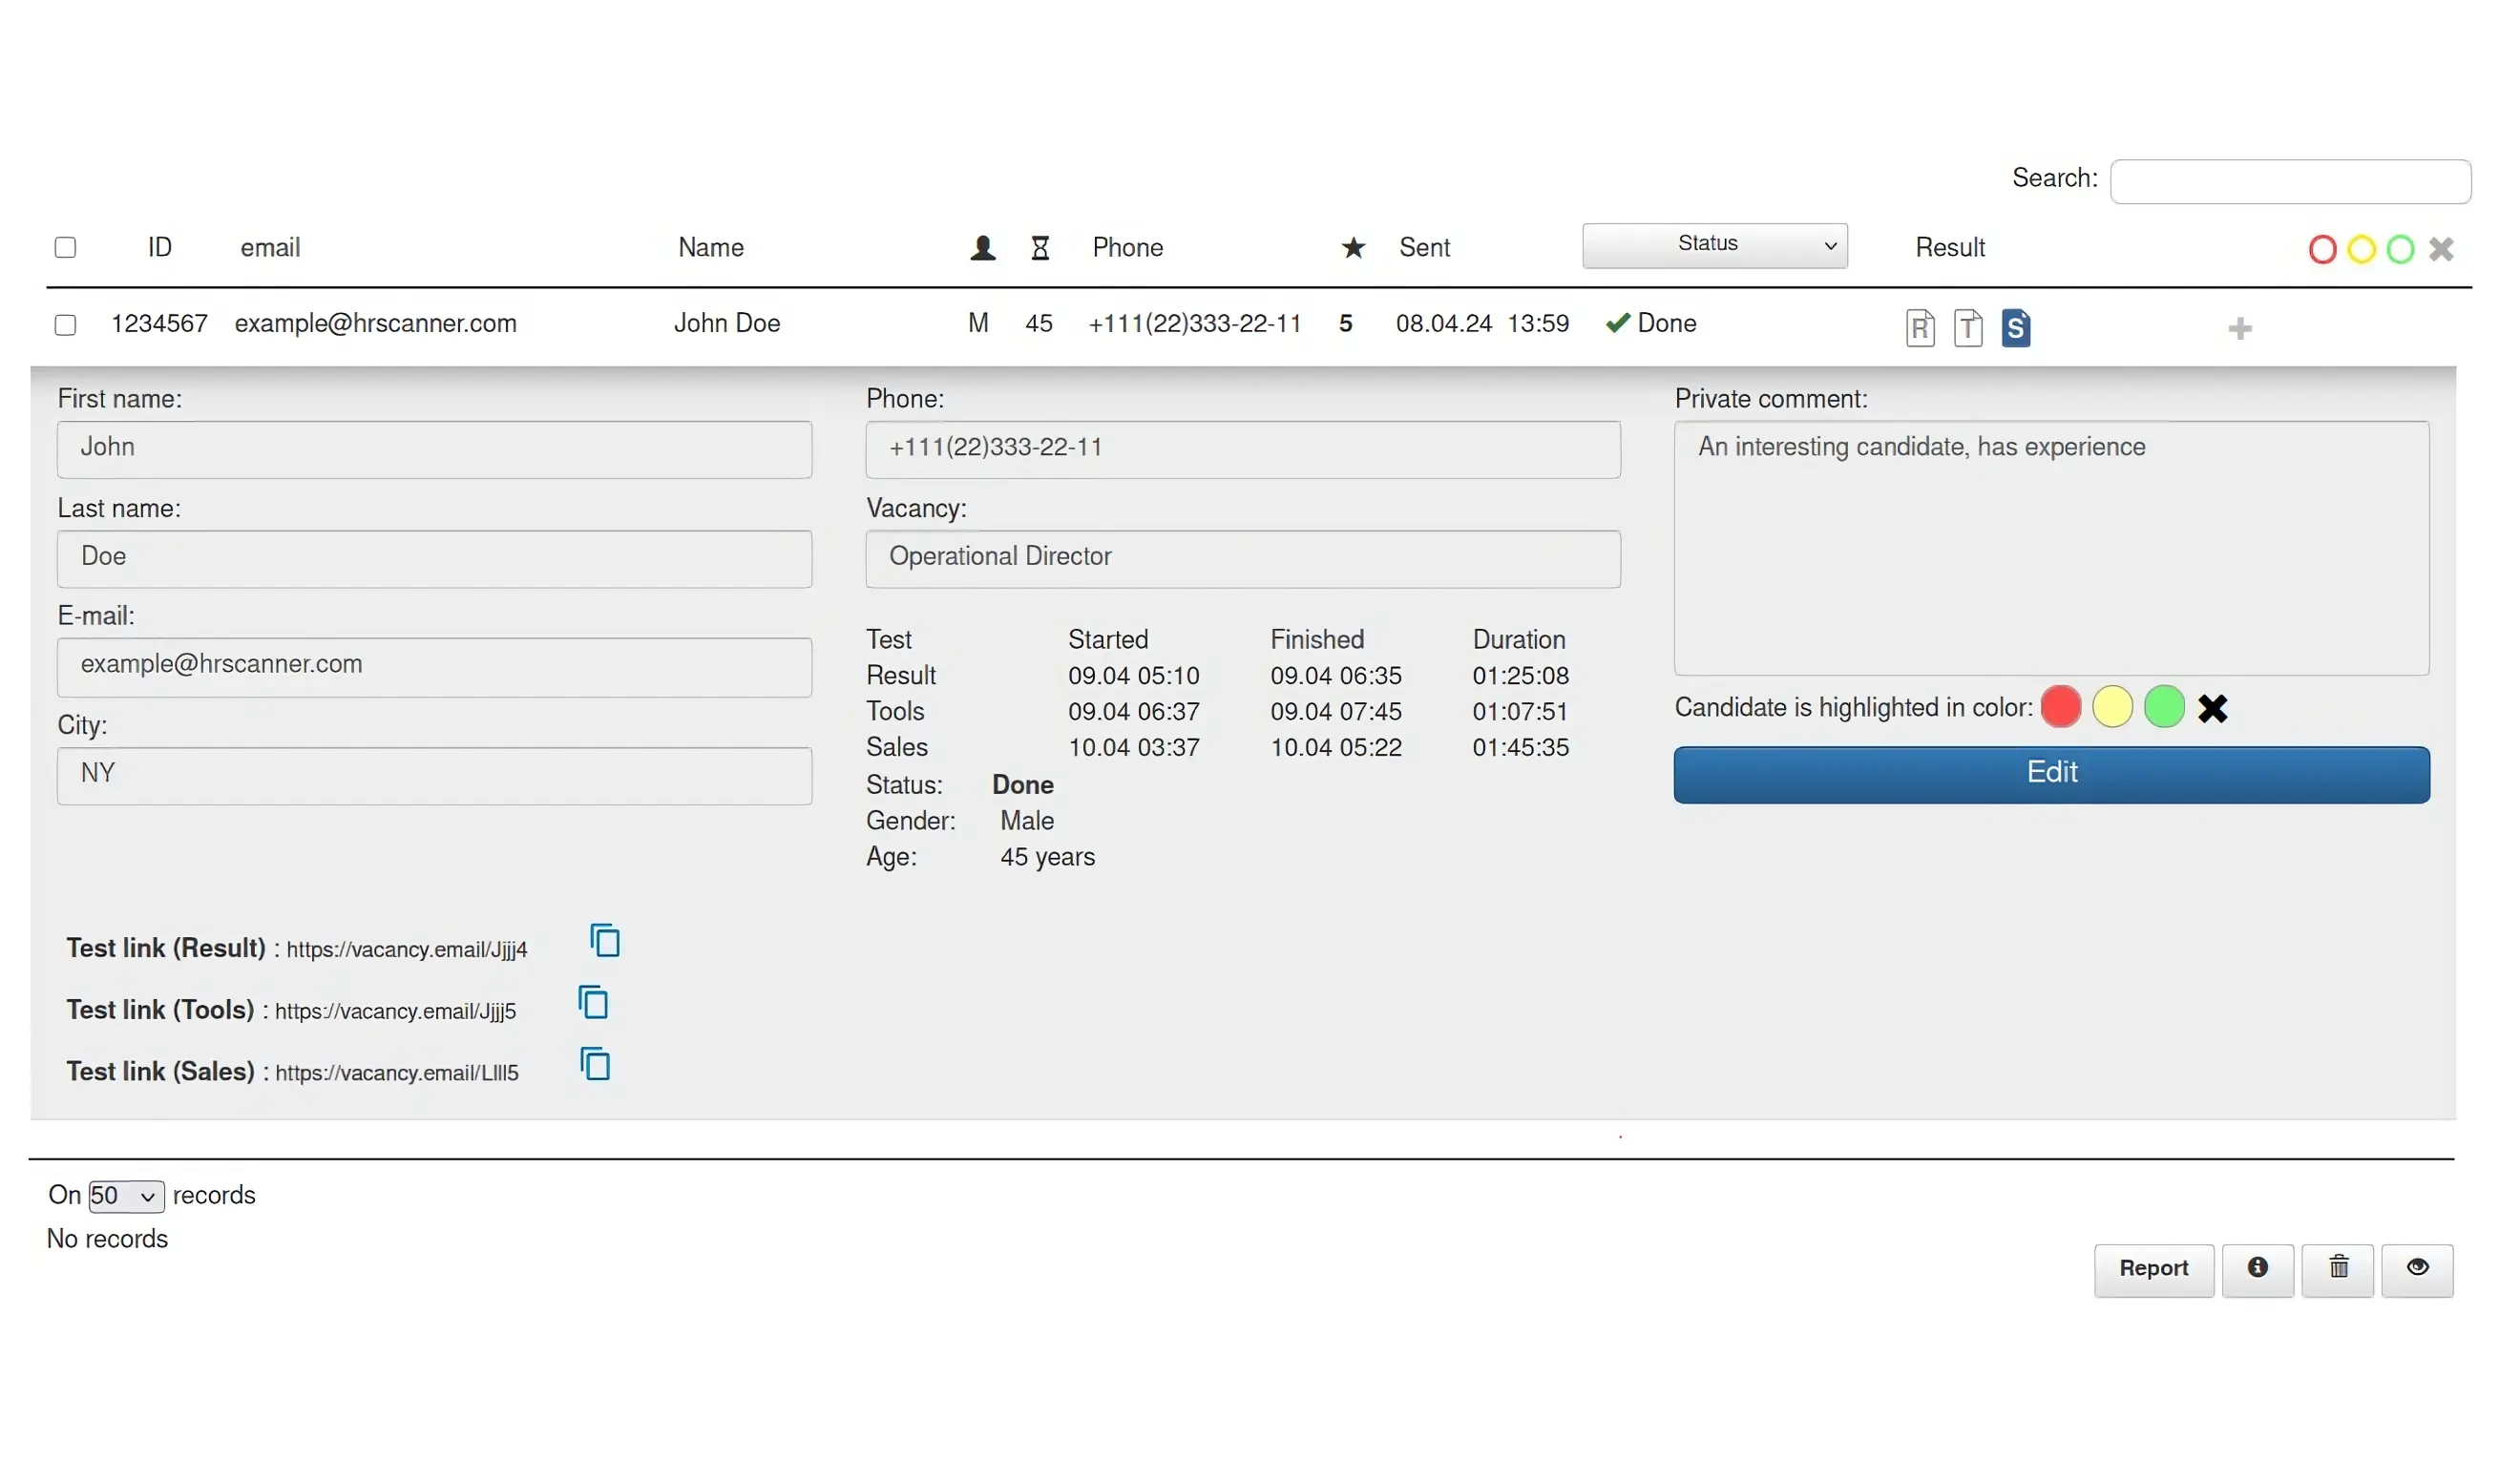
Task: Copy the Test link (Result) URL
Action: pos(605,941)
